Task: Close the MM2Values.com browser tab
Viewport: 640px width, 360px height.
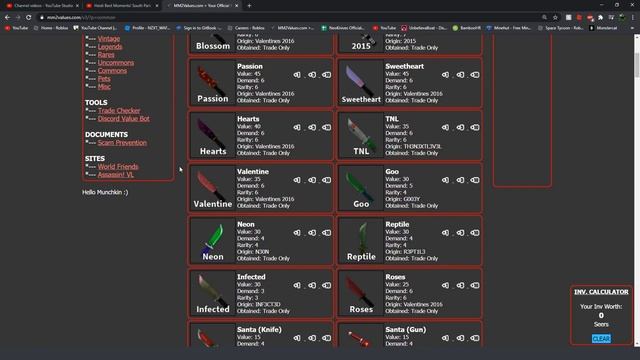Action: coord(236,6)
